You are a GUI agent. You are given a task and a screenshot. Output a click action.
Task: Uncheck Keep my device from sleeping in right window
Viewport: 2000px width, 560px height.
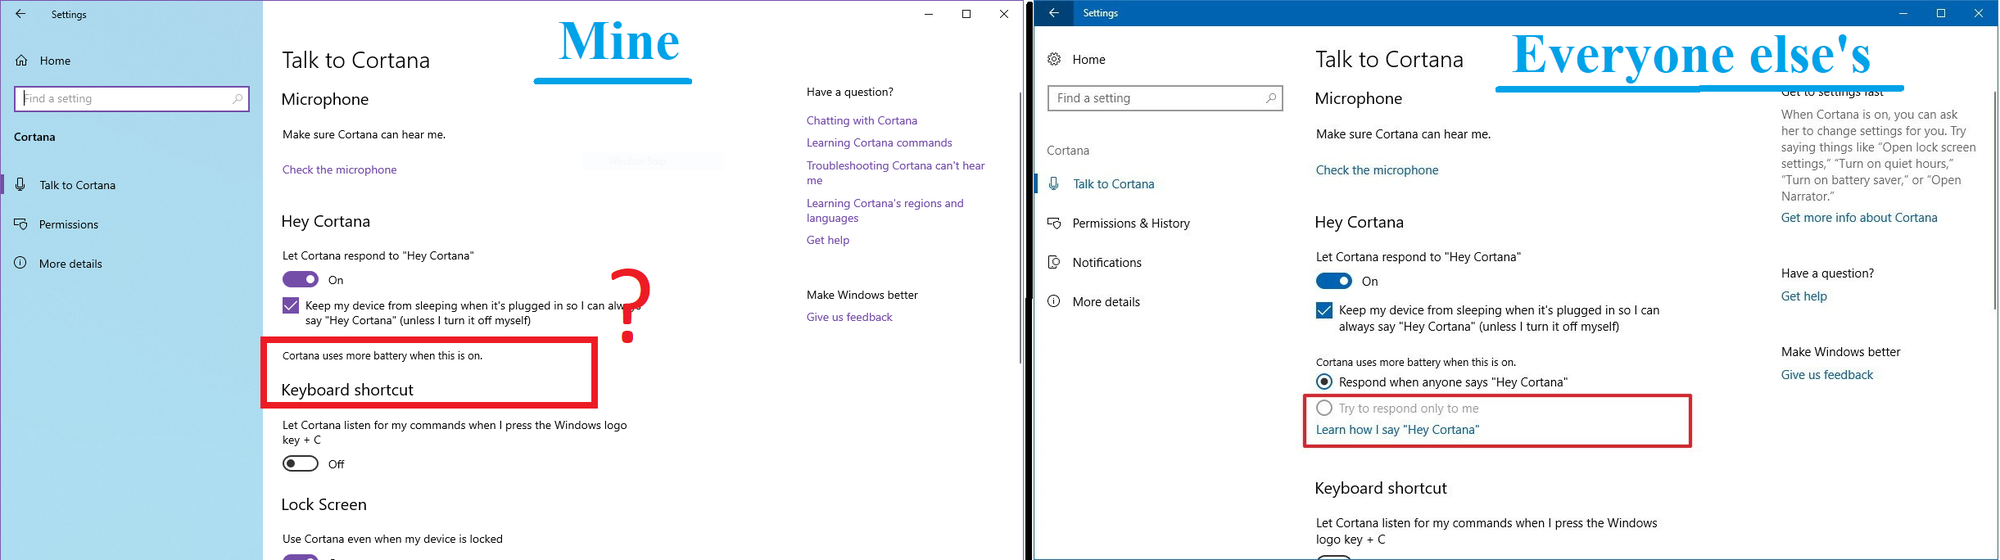(1324, 310)
